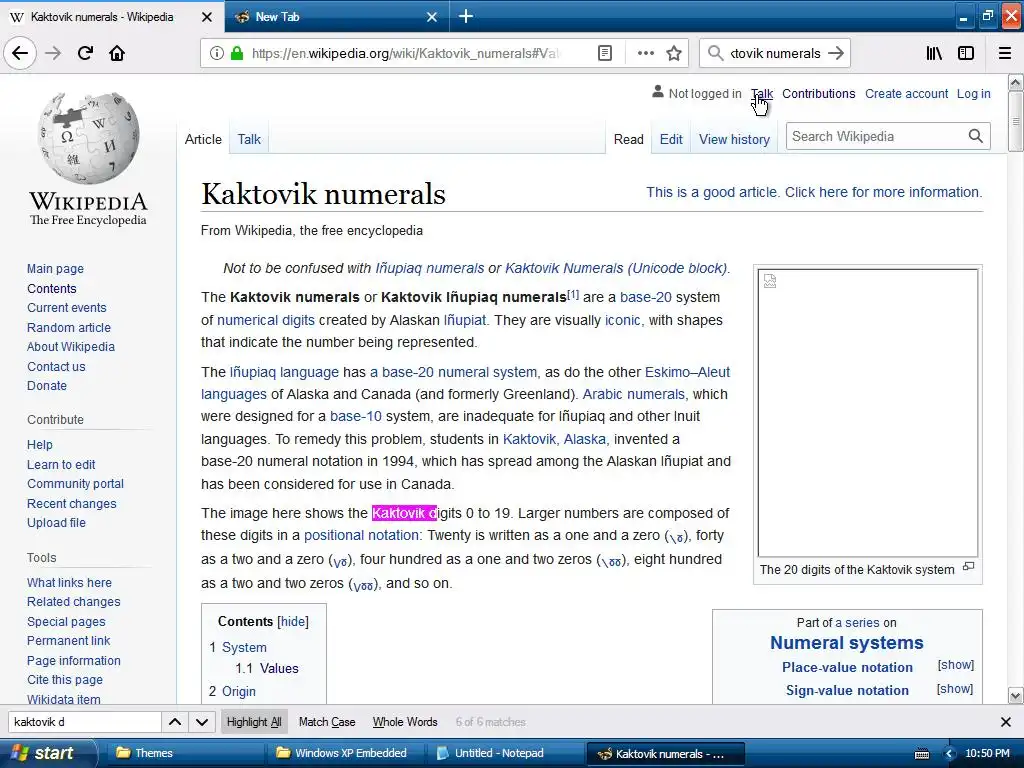Follow the base-20 link
Viewport: 1024px width, 768px height.
pyautogui.click(x=645, y=297)
